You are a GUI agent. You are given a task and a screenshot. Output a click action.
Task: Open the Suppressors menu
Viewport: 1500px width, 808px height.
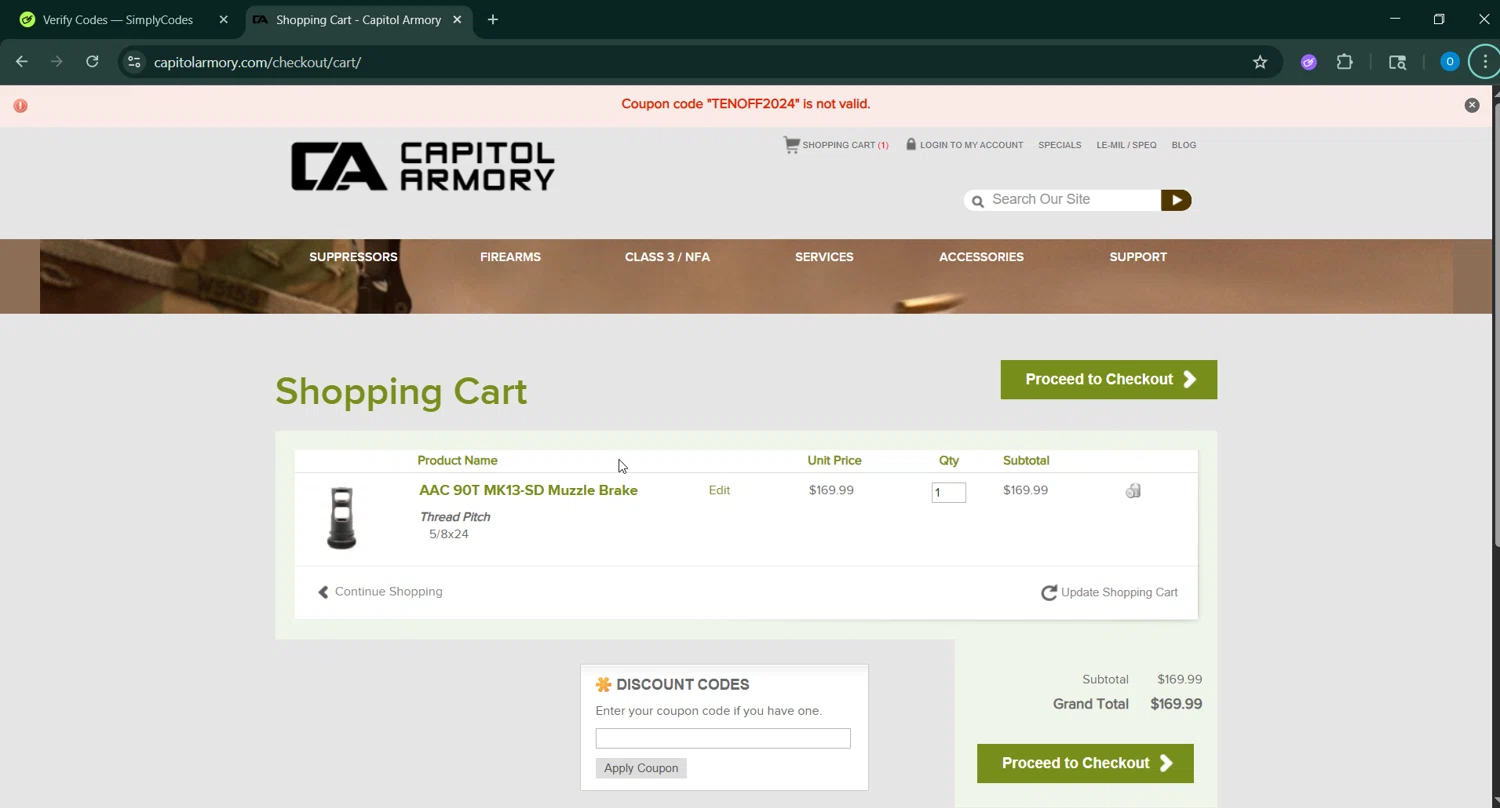[x=353, y=257]
